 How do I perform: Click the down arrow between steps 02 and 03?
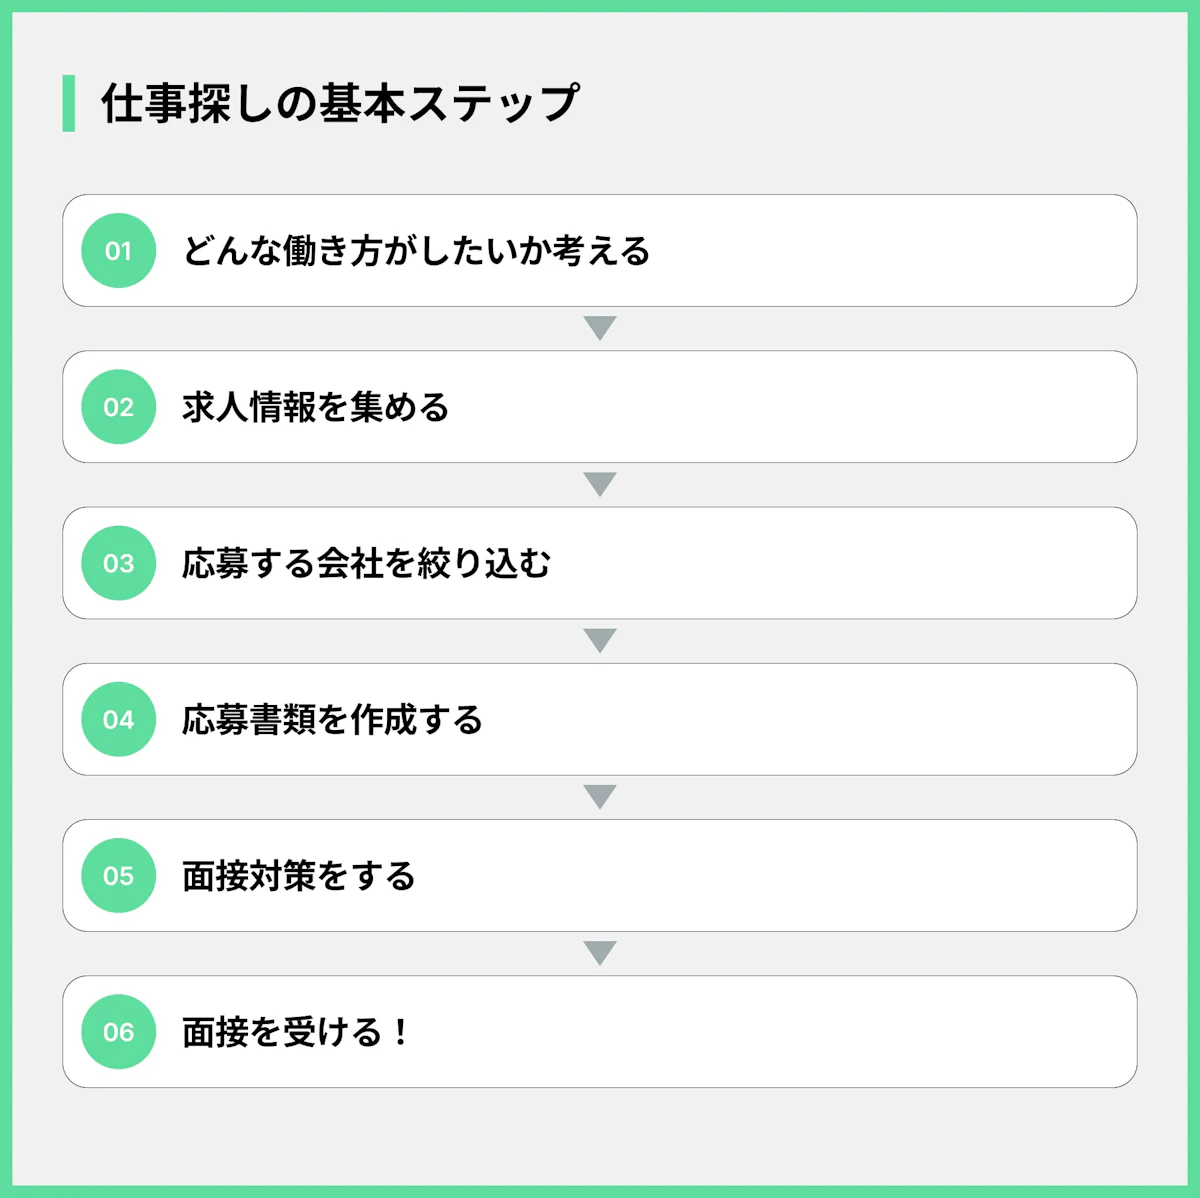(x=600, y=484)
